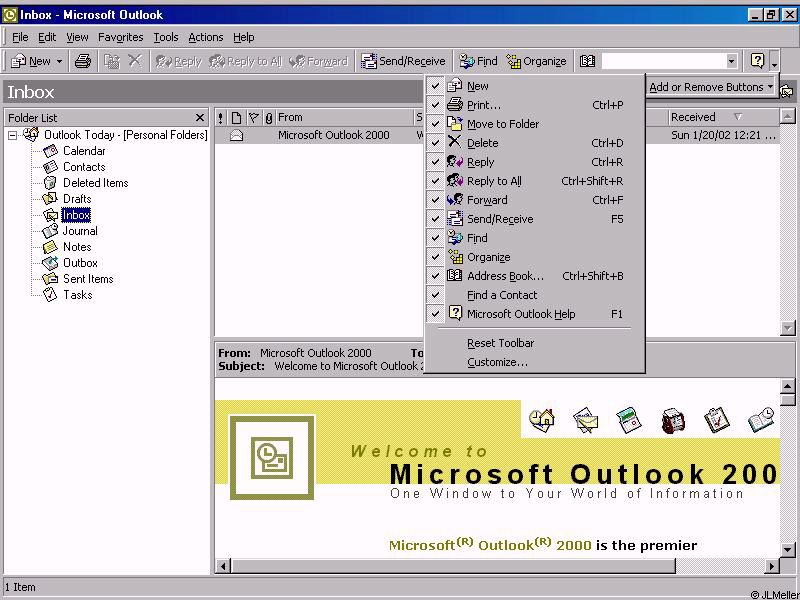
Task: Click the envelope icon of the Microsoft Outlook 2000 message
Action: click(237, 135)
